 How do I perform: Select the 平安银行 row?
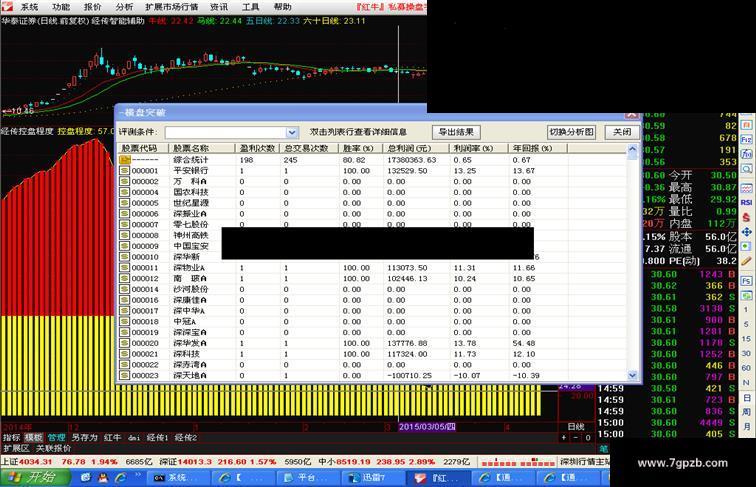pos(372,171)
